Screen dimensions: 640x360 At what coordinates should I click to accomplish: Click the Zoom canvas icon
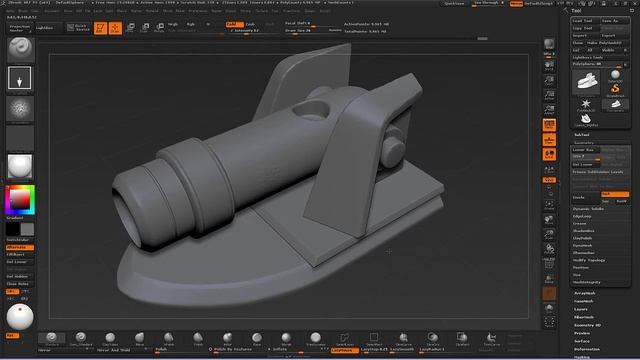549,81
